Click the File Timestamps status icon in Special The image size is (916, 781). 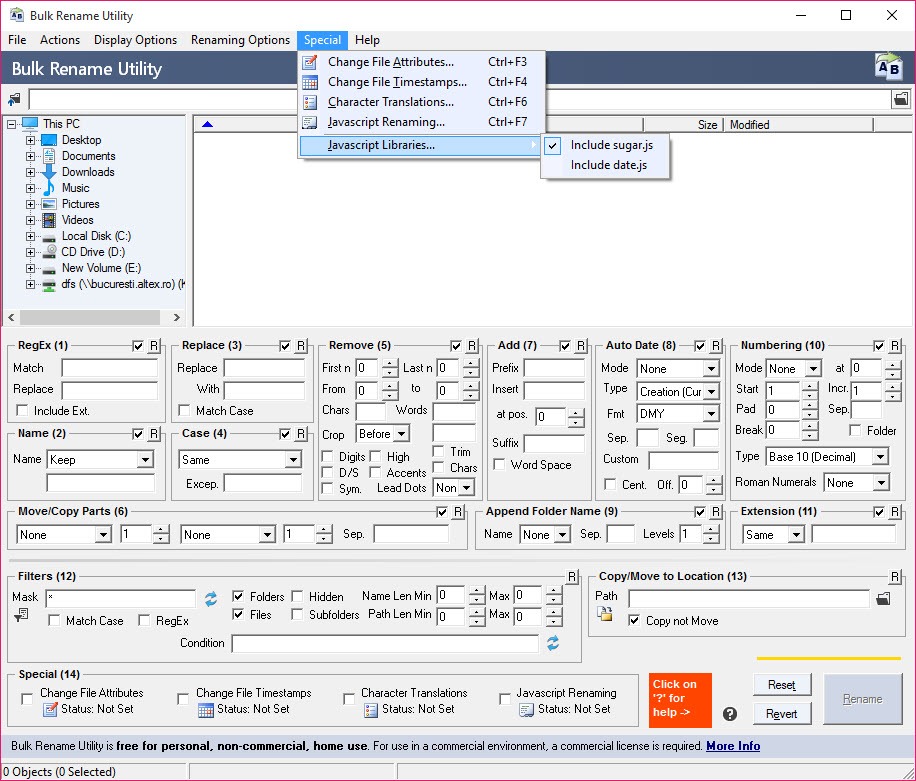(206, 710)
